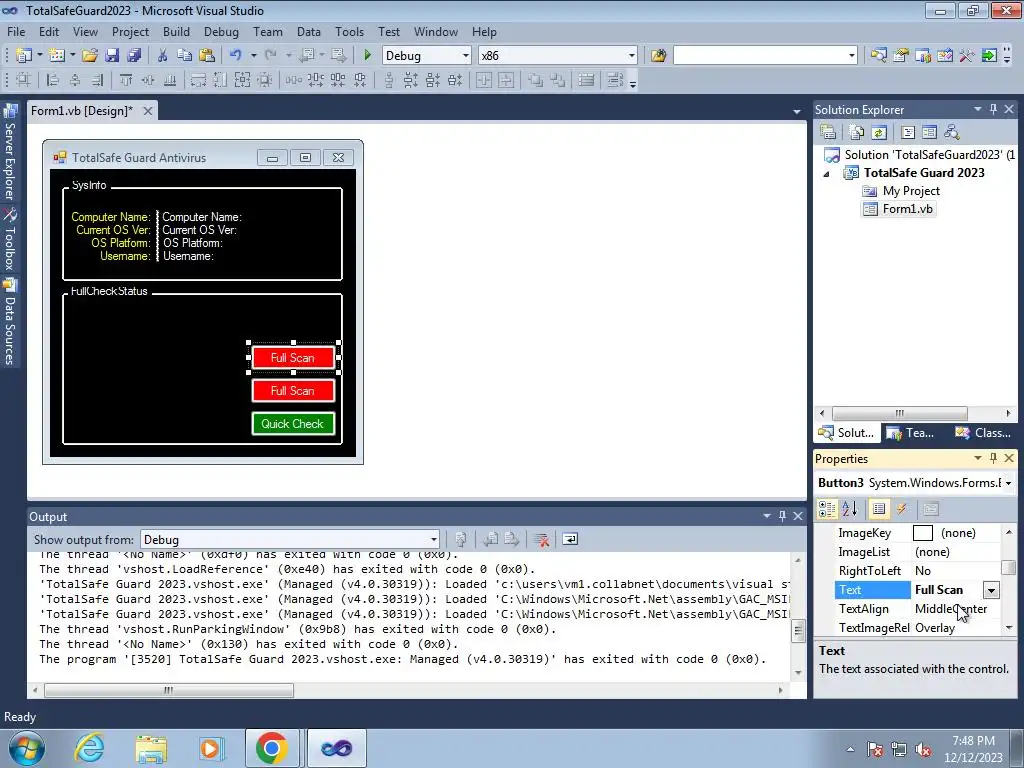
Task: Cut the selection with the scissors icon
Action: tap(163, 56)
